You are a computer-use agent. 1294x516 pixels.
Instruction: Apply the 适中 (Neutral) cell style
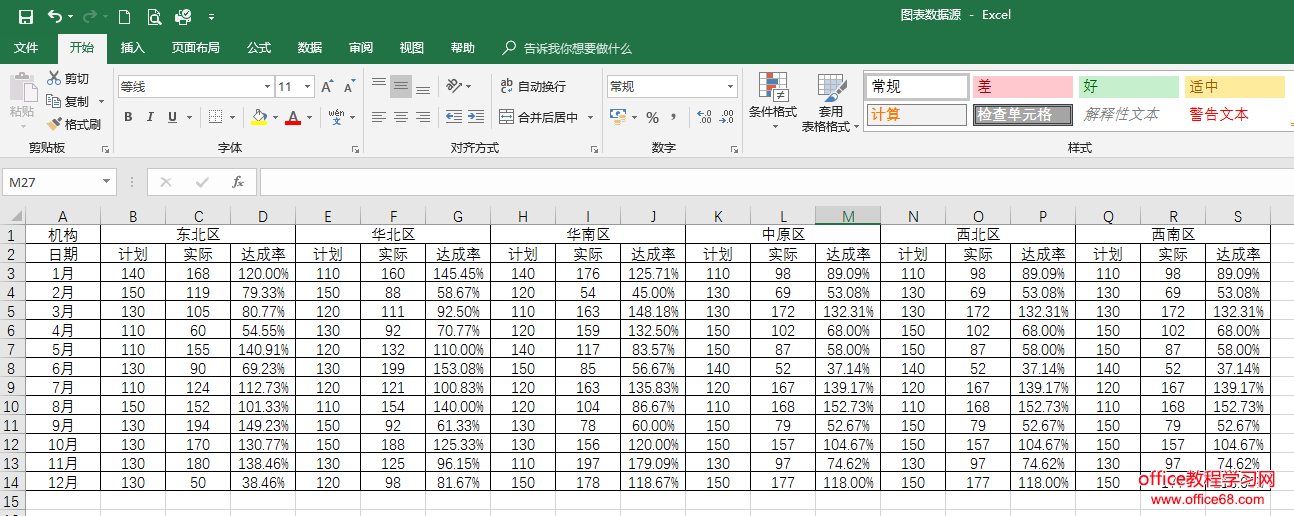point(1234,87)
